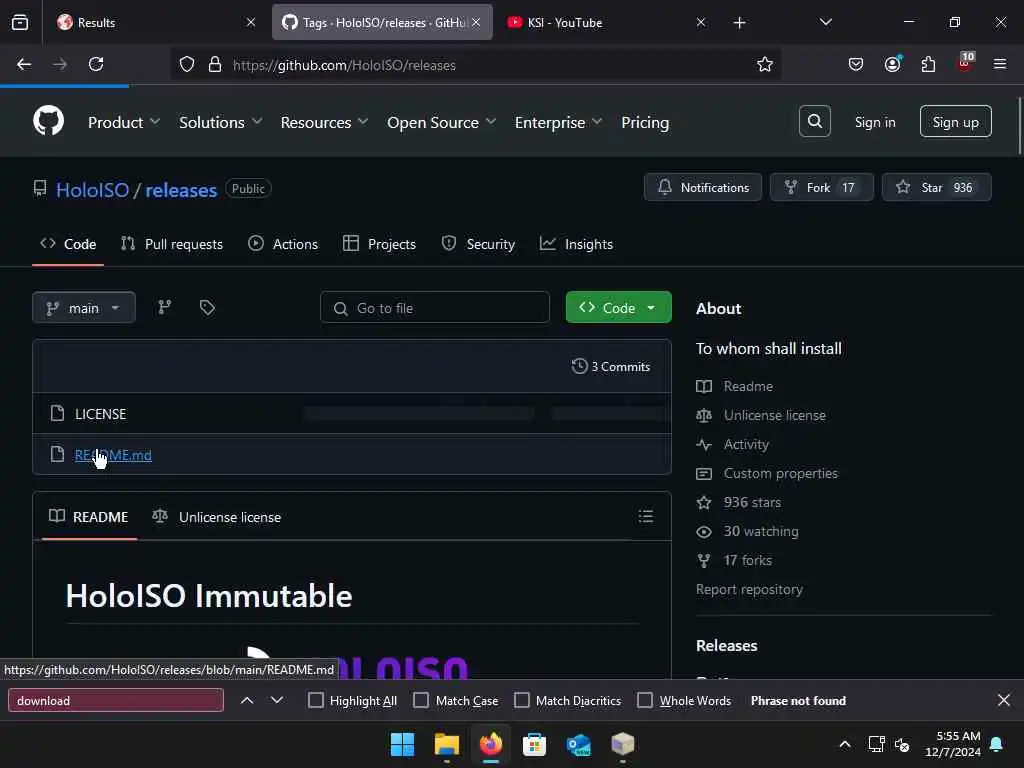Image resolution: width=1024 pixels, height=768 pixels.
Task: Expand the Product menu
Action: coord(124,122)
